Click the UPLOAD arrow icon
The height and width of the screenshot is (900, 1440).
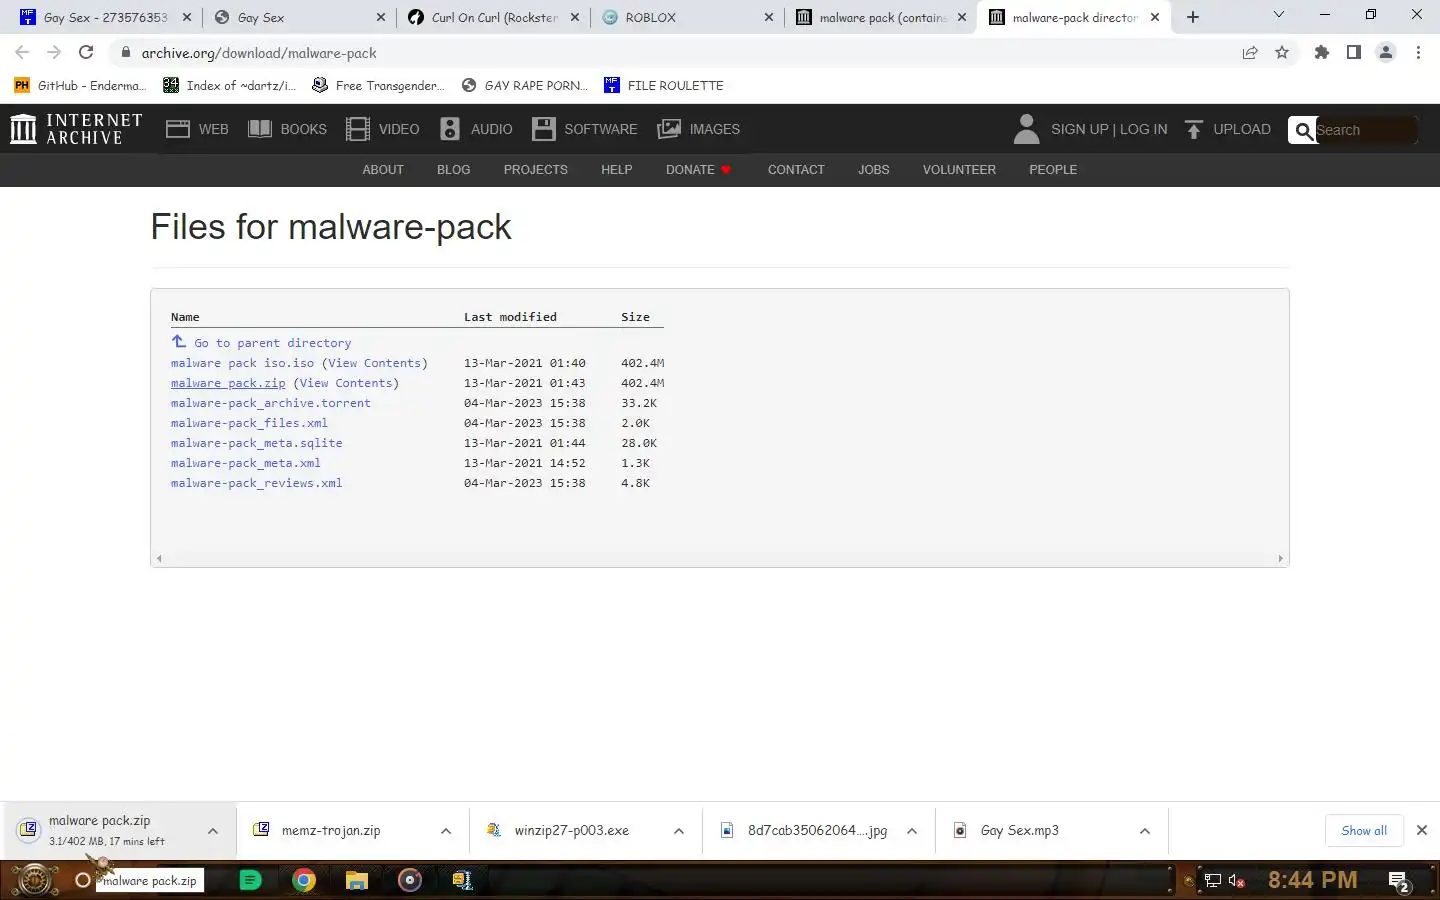click(1193, 129)
